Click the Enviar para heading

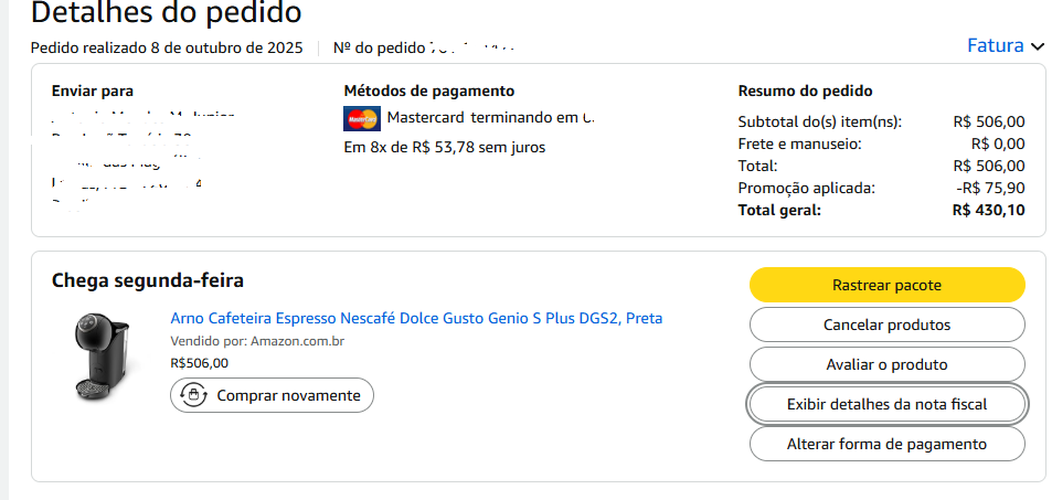click(92, 91)
